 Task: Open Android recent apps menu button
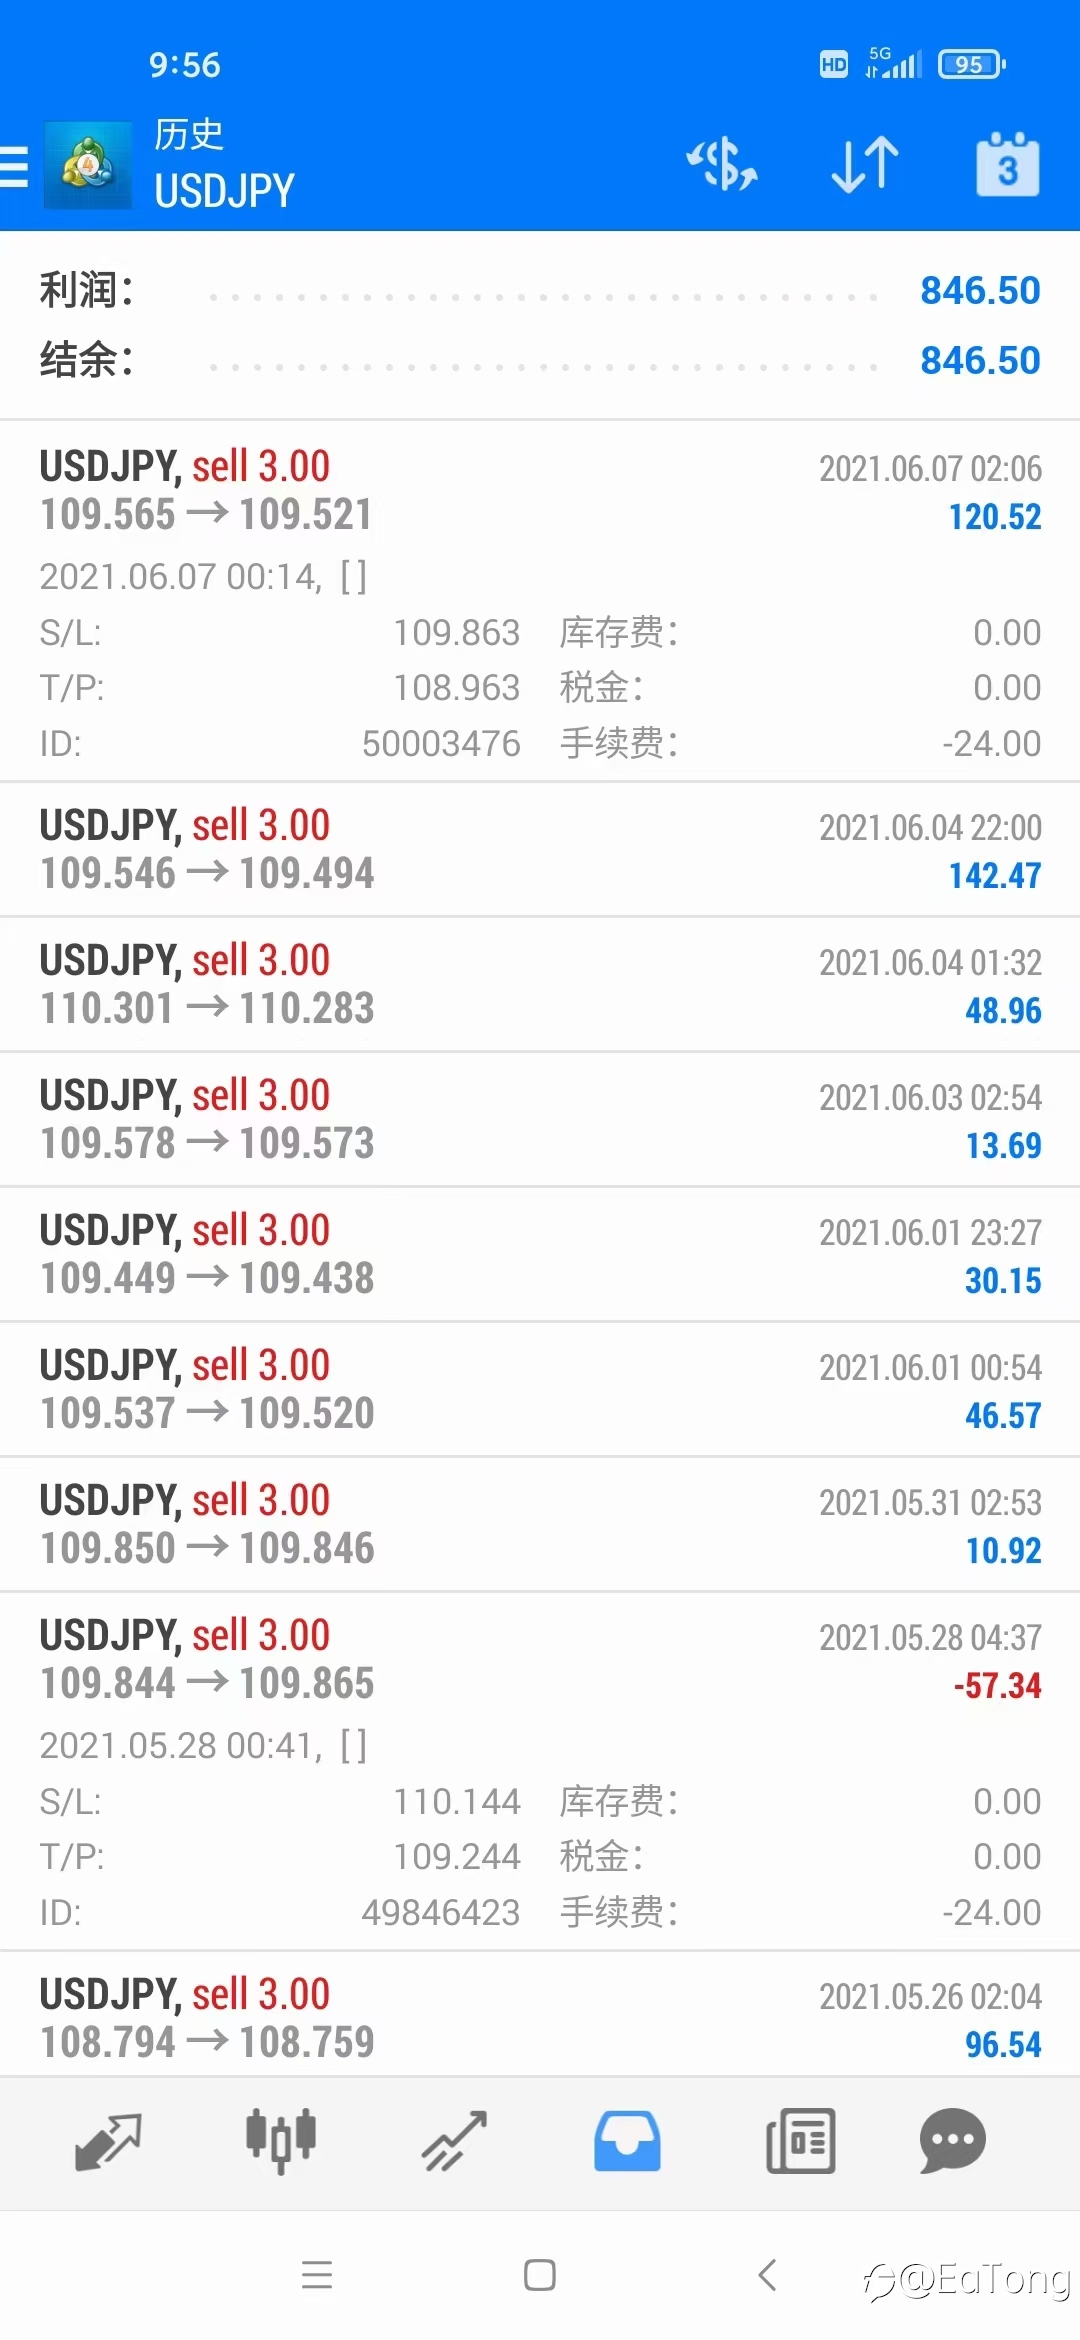pyautogui.click(x=317, y=2275)
